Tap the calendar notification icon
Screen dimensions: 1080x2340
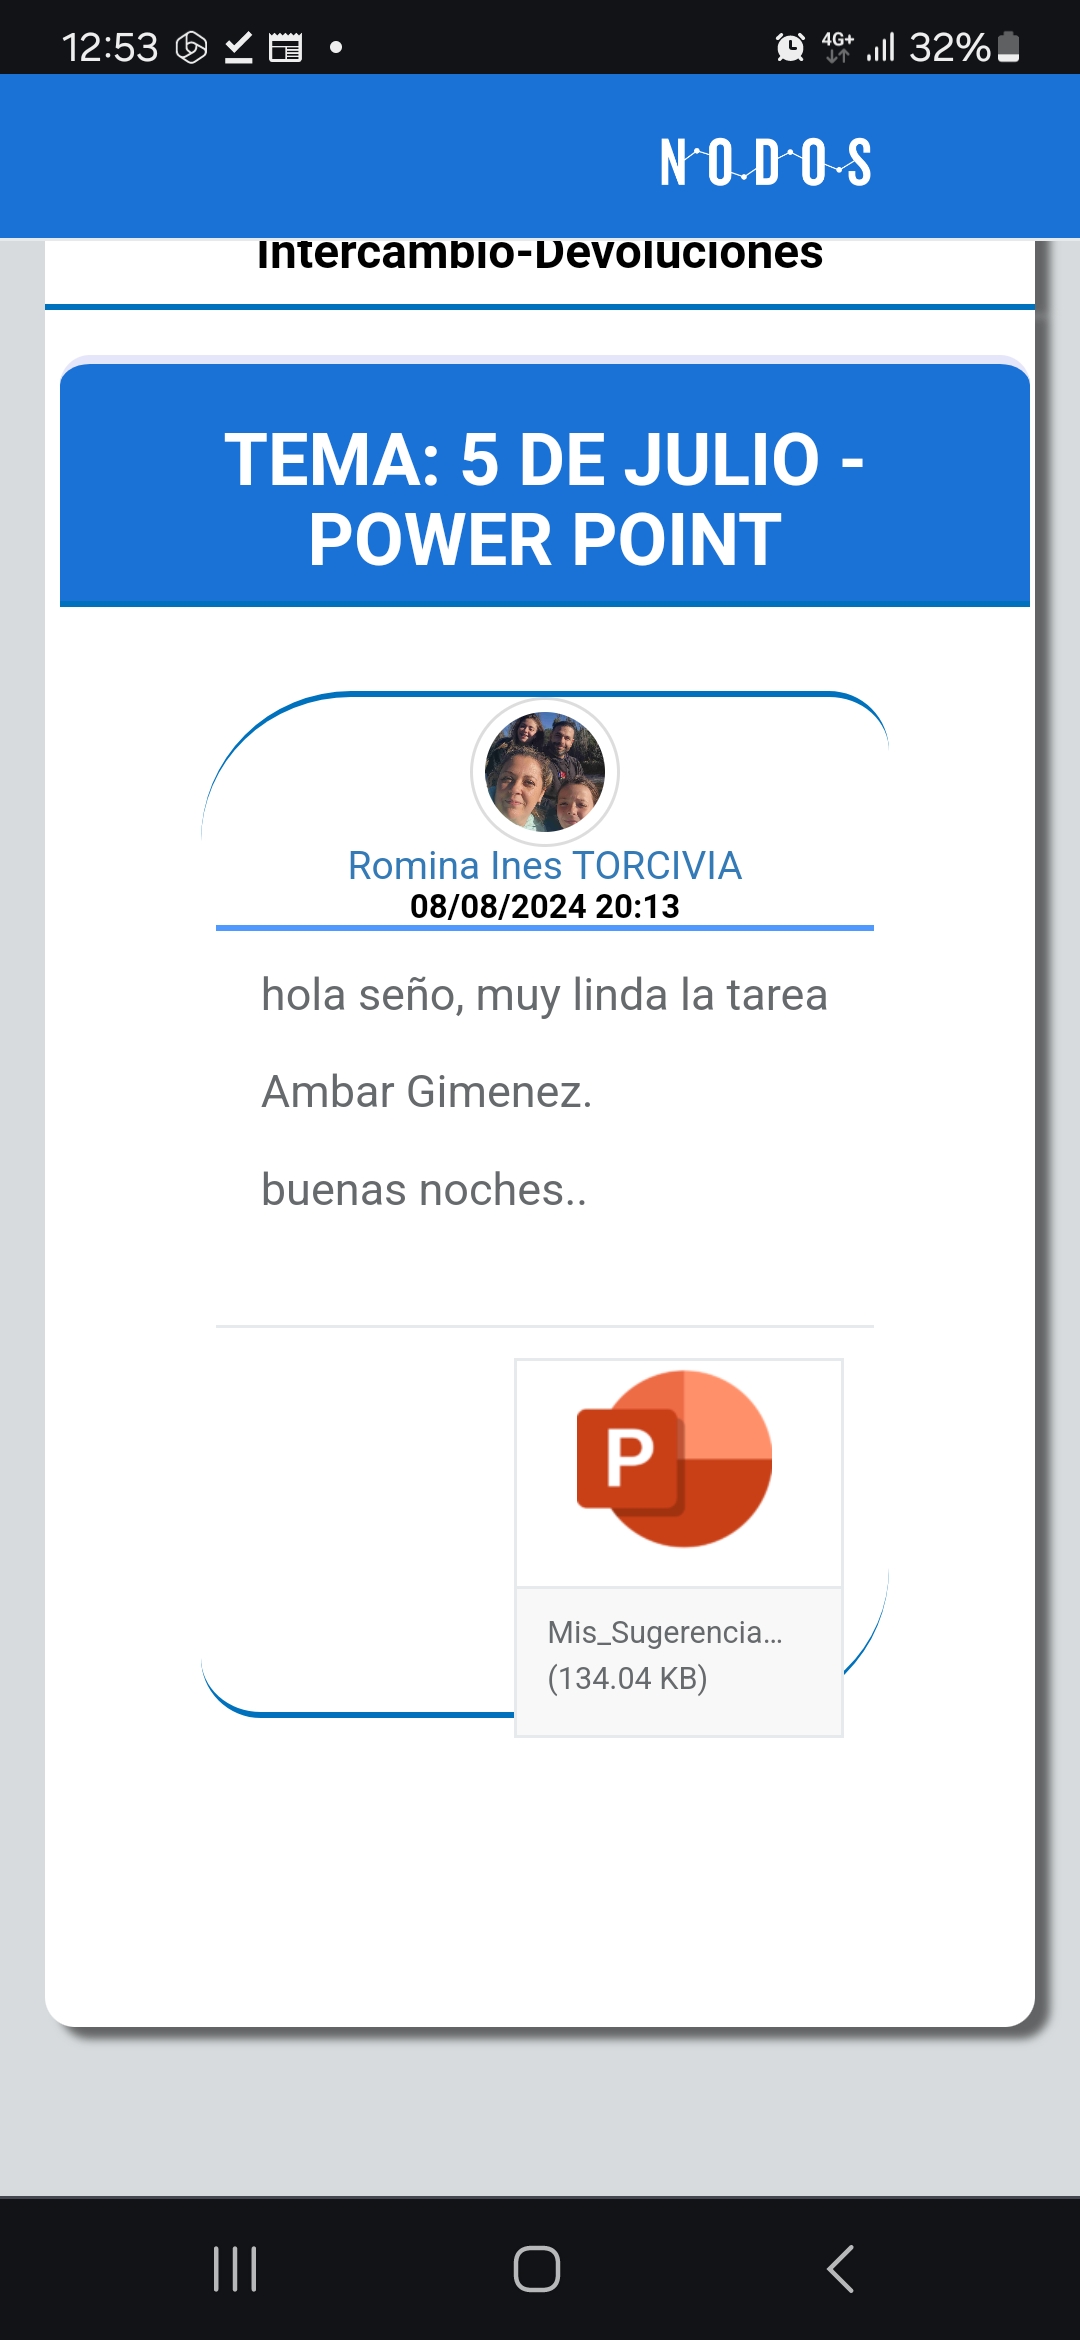coord(285,47)
